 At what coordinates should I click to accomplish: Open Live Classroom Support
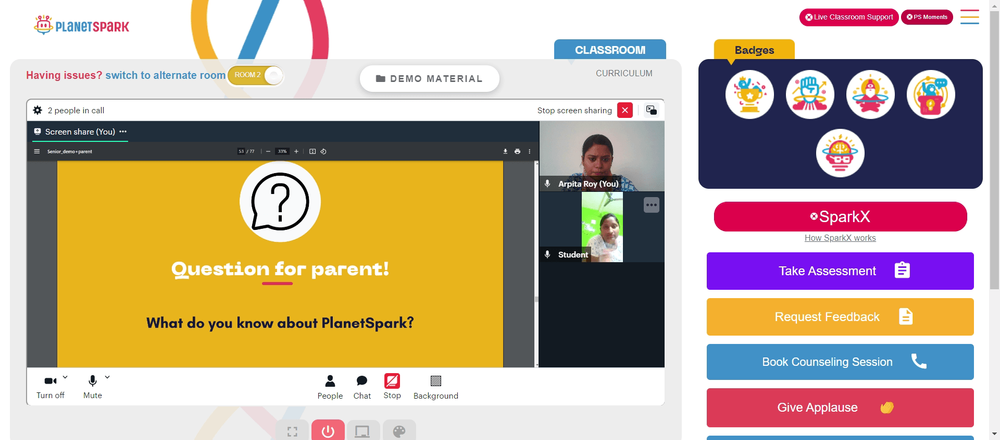pos(849,17)
